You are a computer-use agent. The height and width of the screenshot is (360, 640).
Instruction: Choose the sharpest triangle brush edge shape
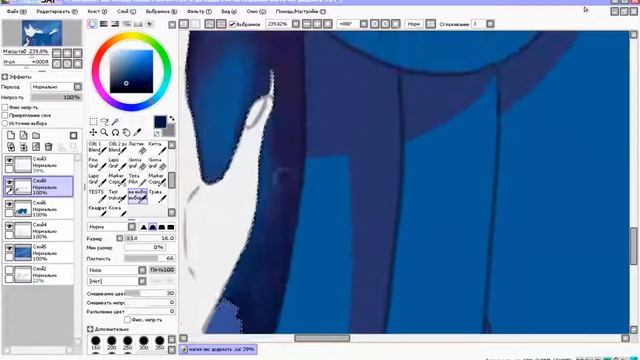pos(144,227)
